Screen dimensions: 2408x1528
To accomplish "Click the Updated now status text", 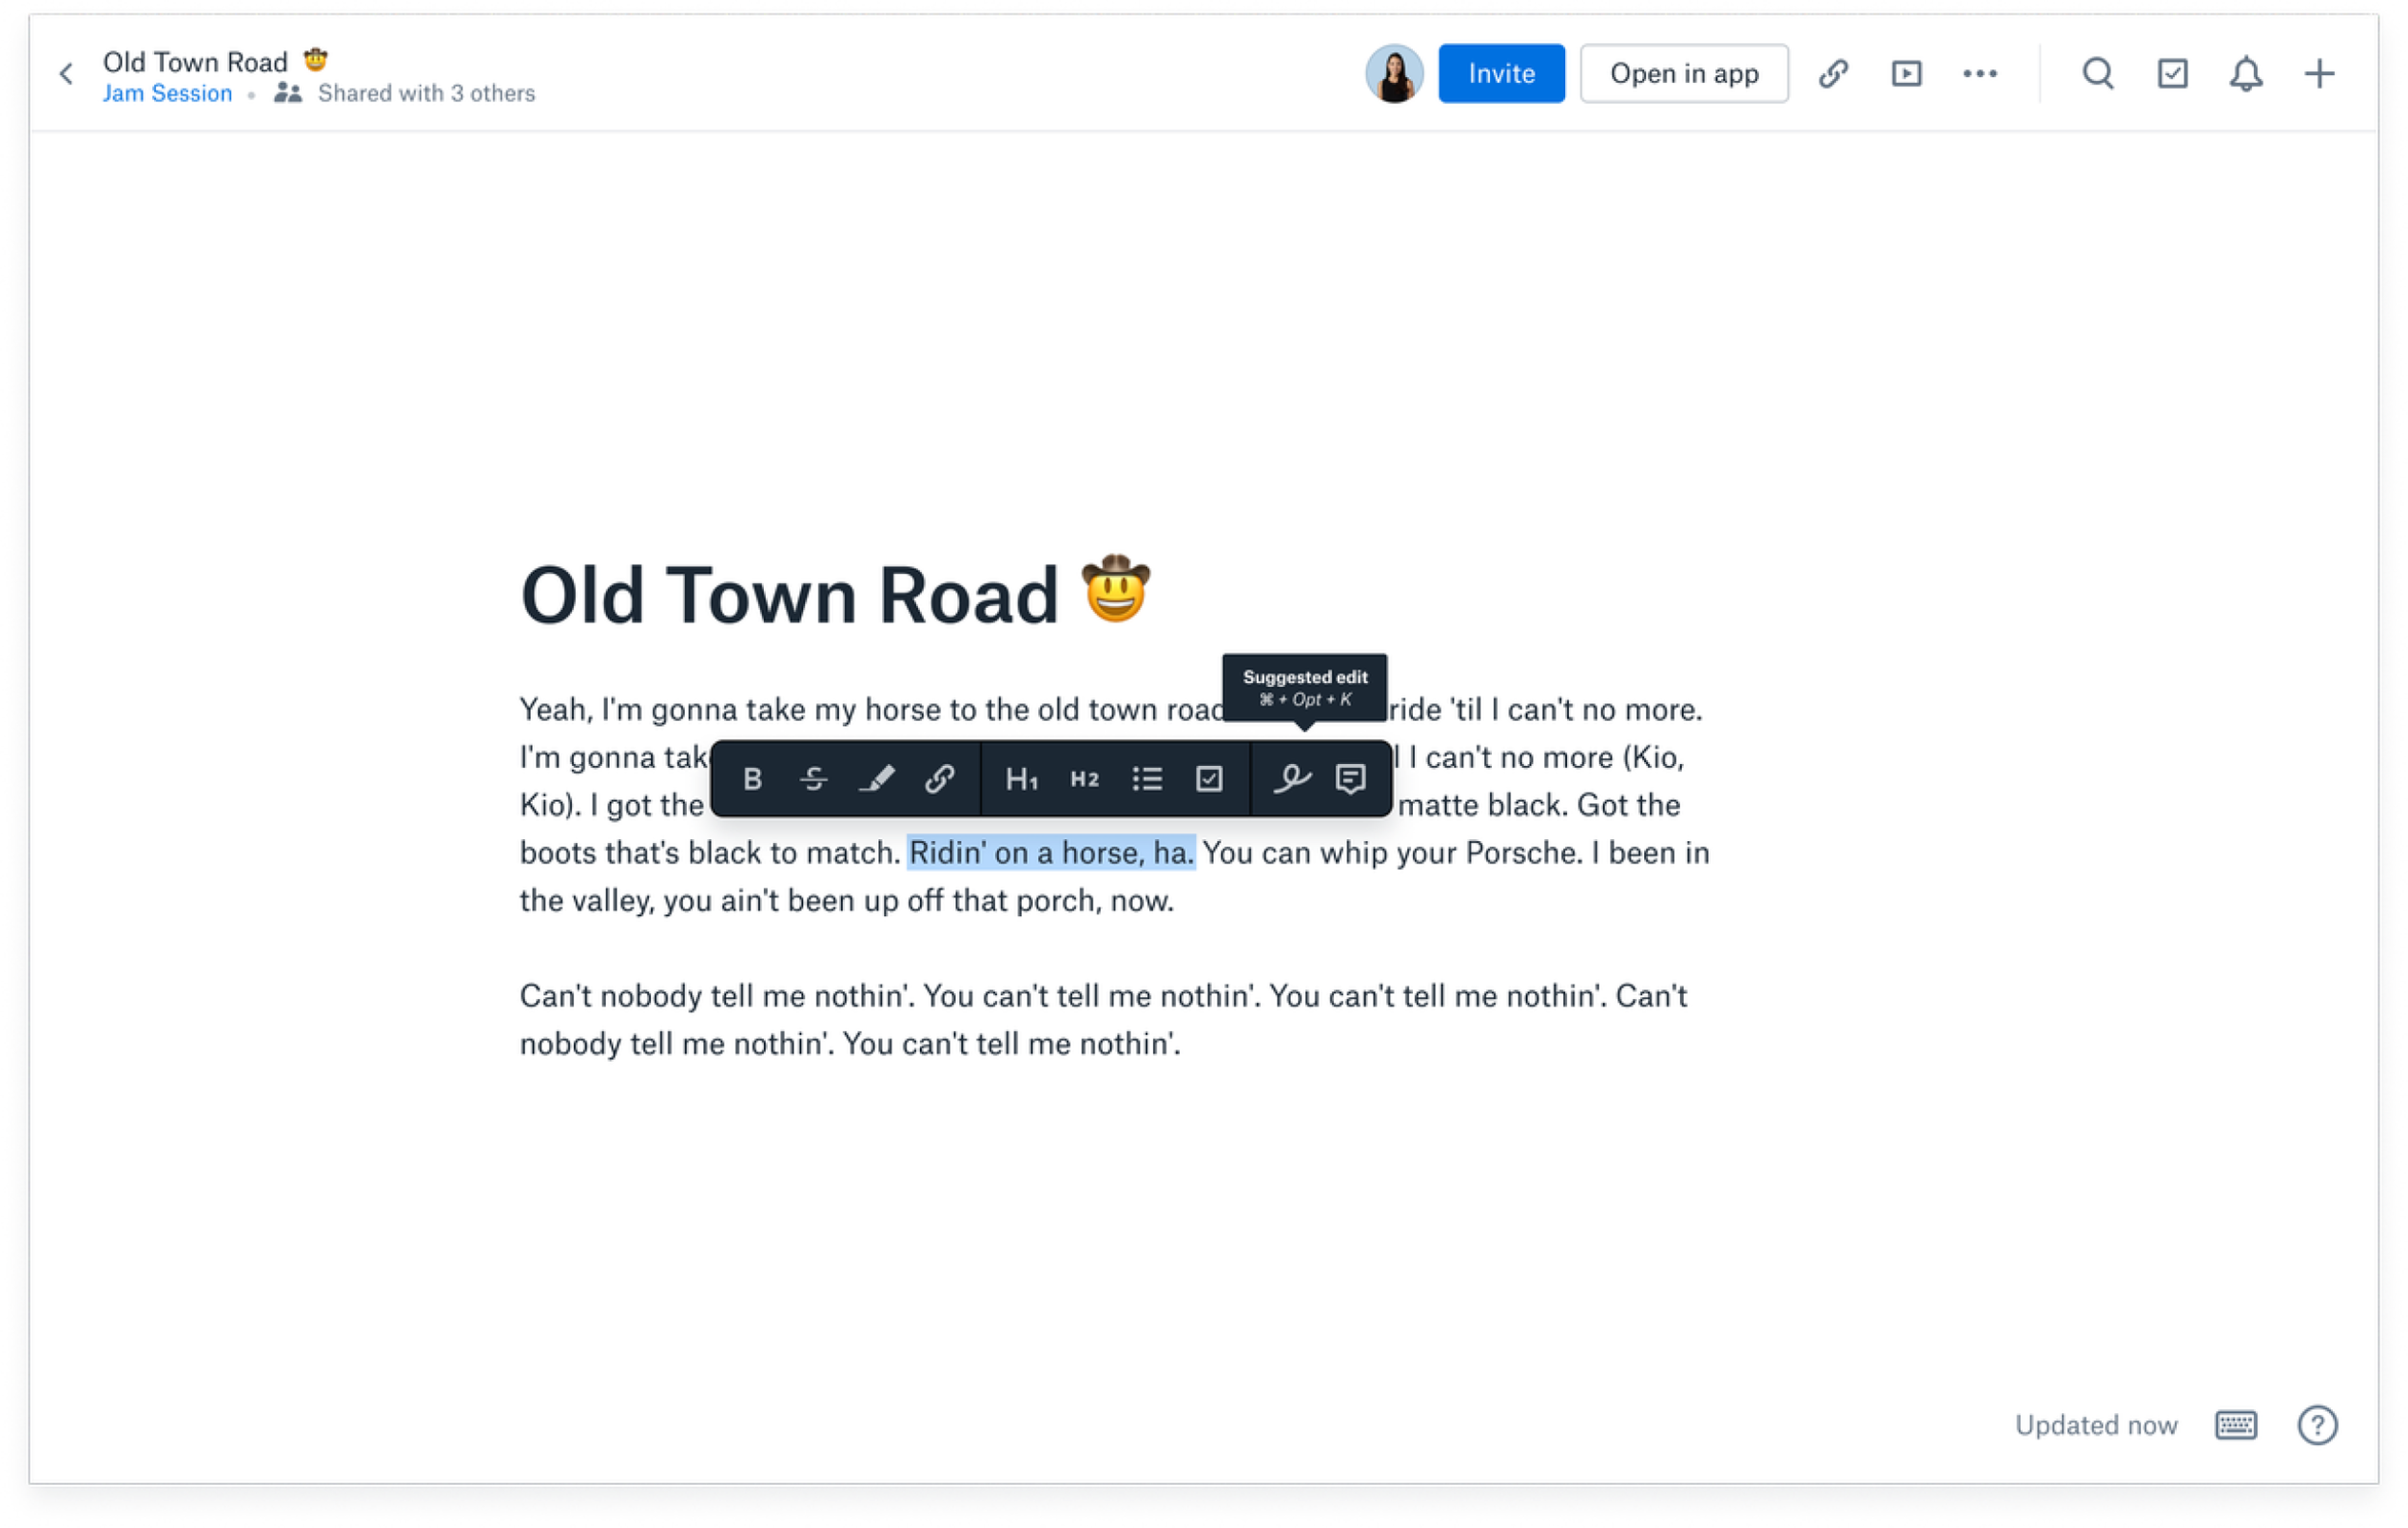I will [x=2096, y=1425].
